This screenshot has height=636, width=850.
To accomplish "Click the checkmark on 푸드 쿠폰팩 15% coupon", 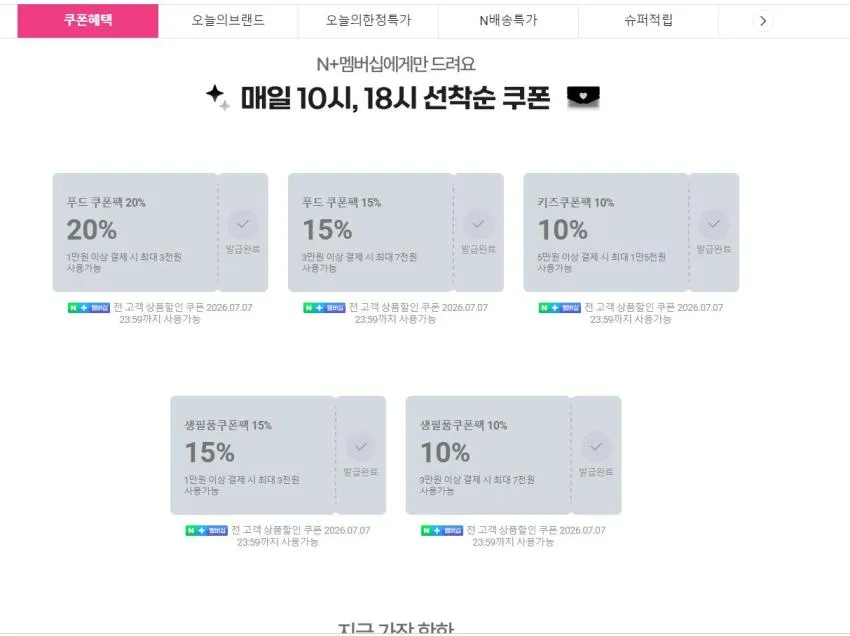I will click(x=478, y=224).
